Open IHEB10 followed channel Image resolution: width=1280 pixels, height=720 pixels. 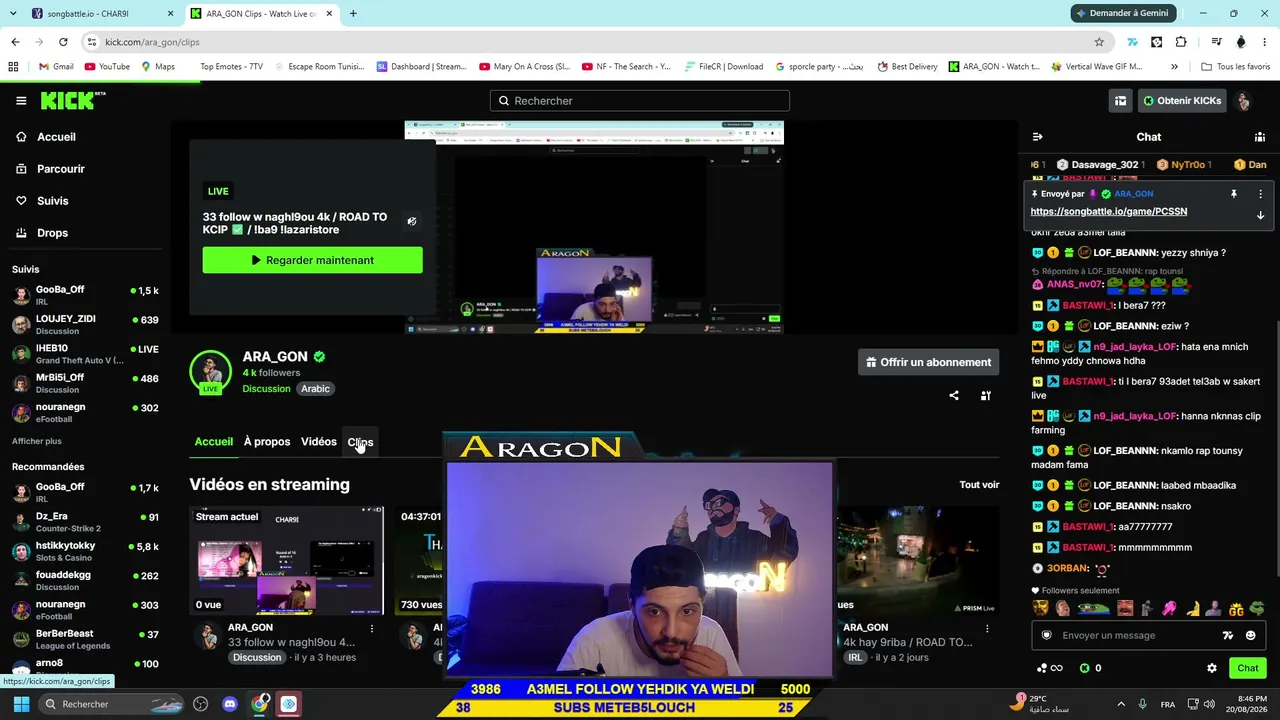tap(85, 354)
